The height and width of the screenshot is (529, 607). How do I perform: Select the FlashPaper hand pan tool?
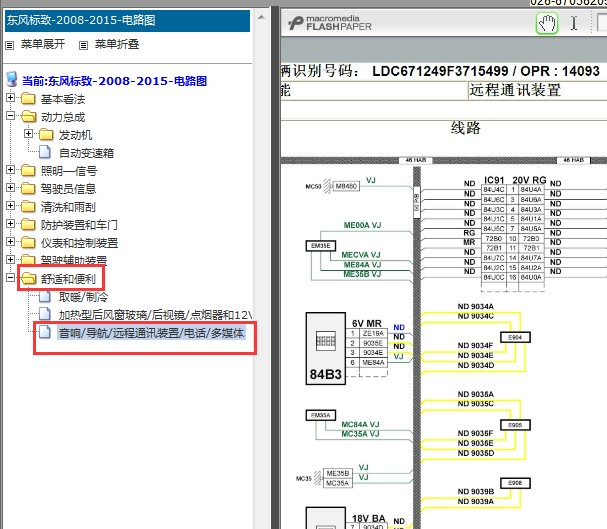[547, 24]
